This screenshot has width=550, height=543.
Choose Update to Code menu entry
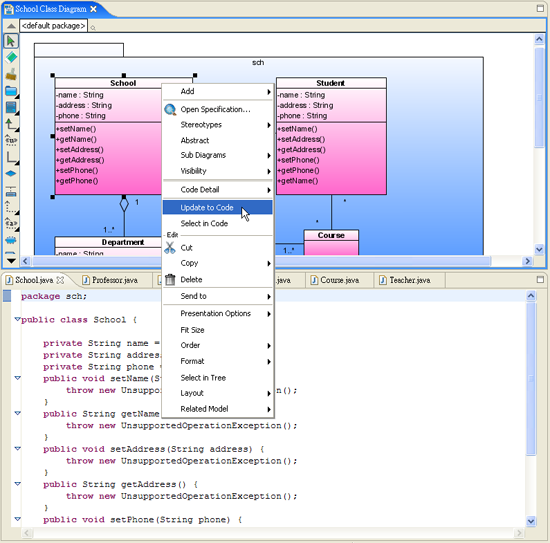[217, 208]
